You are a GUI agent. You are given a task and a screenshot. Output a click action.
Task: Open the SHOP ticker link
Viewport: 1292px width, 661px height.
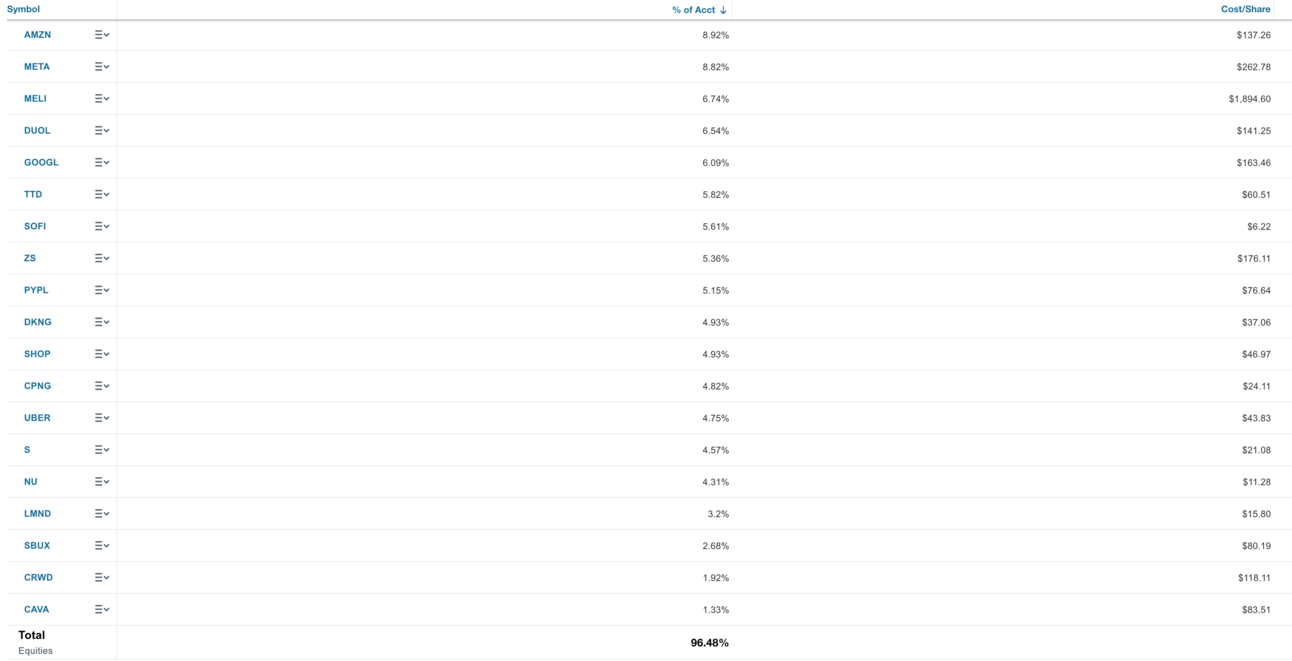point(37,354)
